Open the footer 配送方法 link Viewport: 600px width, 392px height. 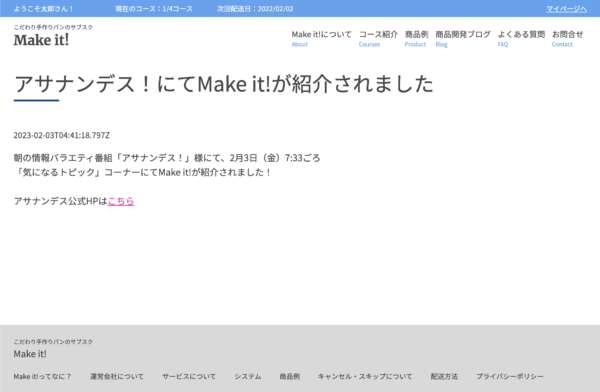coord(444,376)
